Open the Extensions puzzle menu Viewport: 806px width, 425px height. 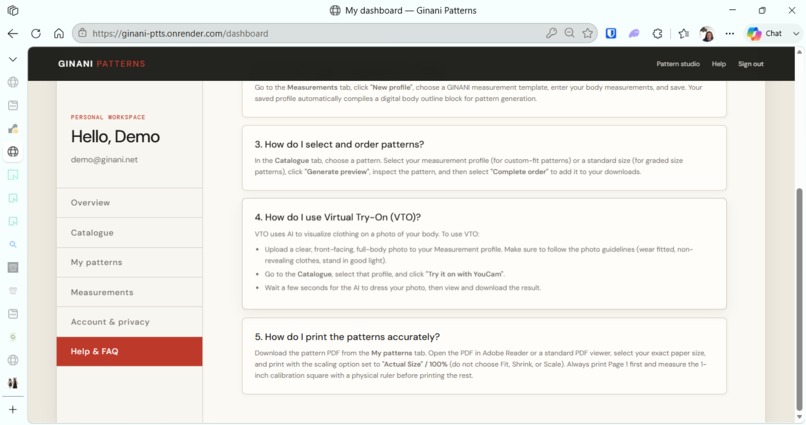tap(657, 33)
